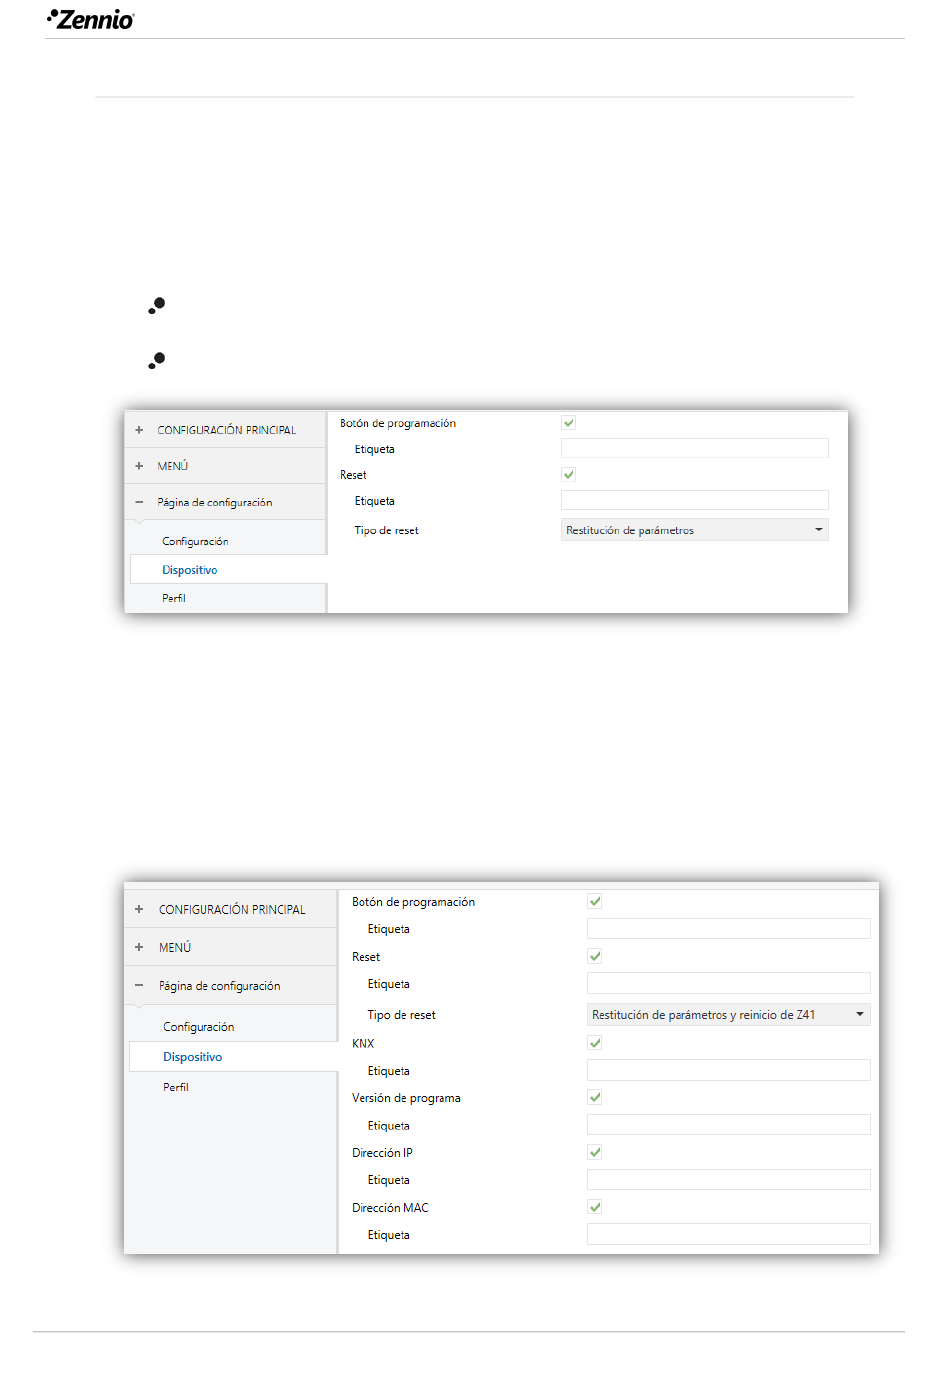Toggle the Versión de programa checkbox

click(x=595, y=1097)
